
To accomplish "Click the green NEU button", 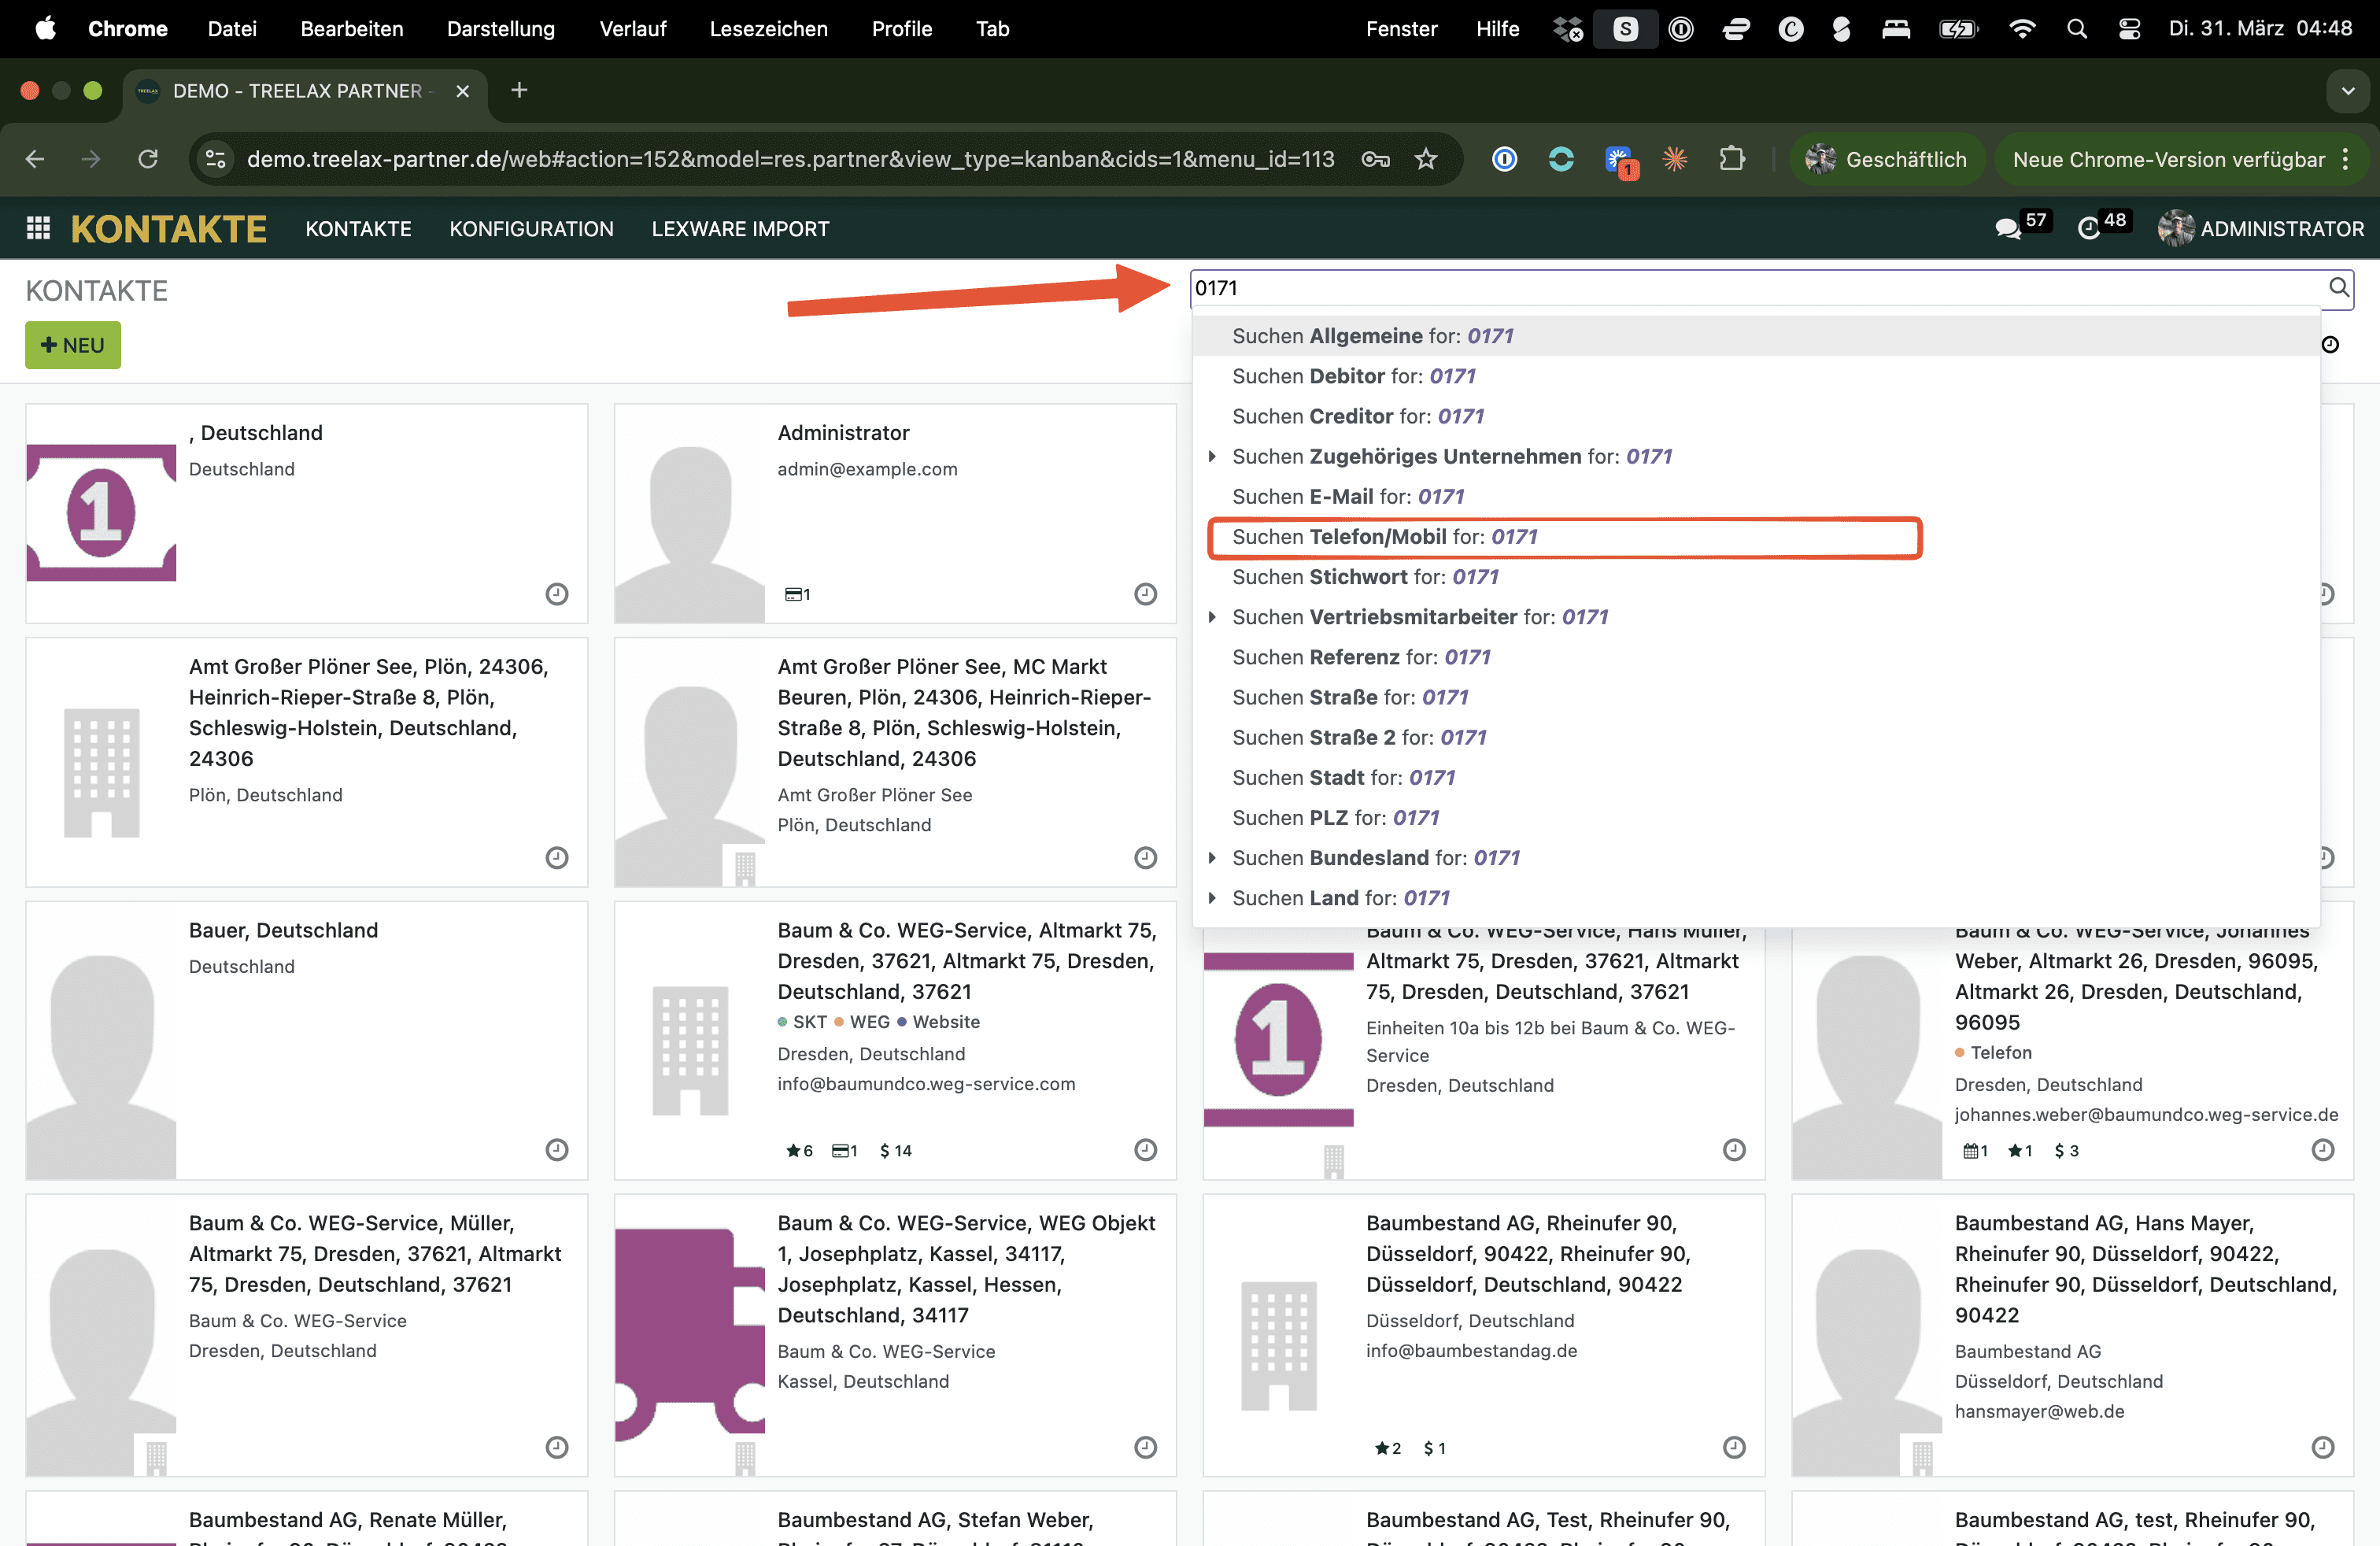I will point(73,345).
